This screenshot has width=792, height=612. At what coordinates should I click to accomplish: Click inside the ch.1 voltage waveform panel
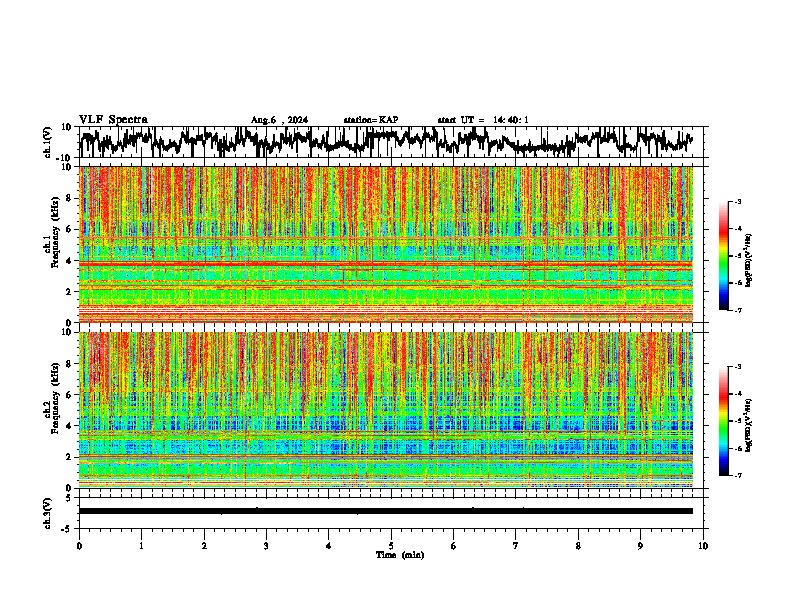[391, 142]
